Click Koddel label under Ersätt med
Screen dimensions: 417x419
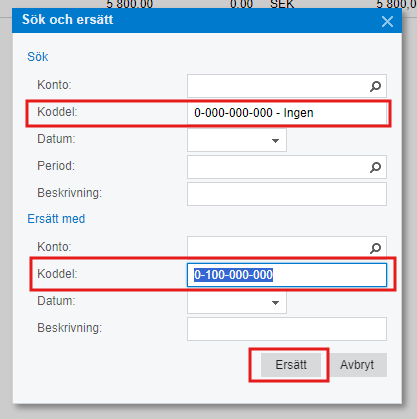tap(57, 274)
